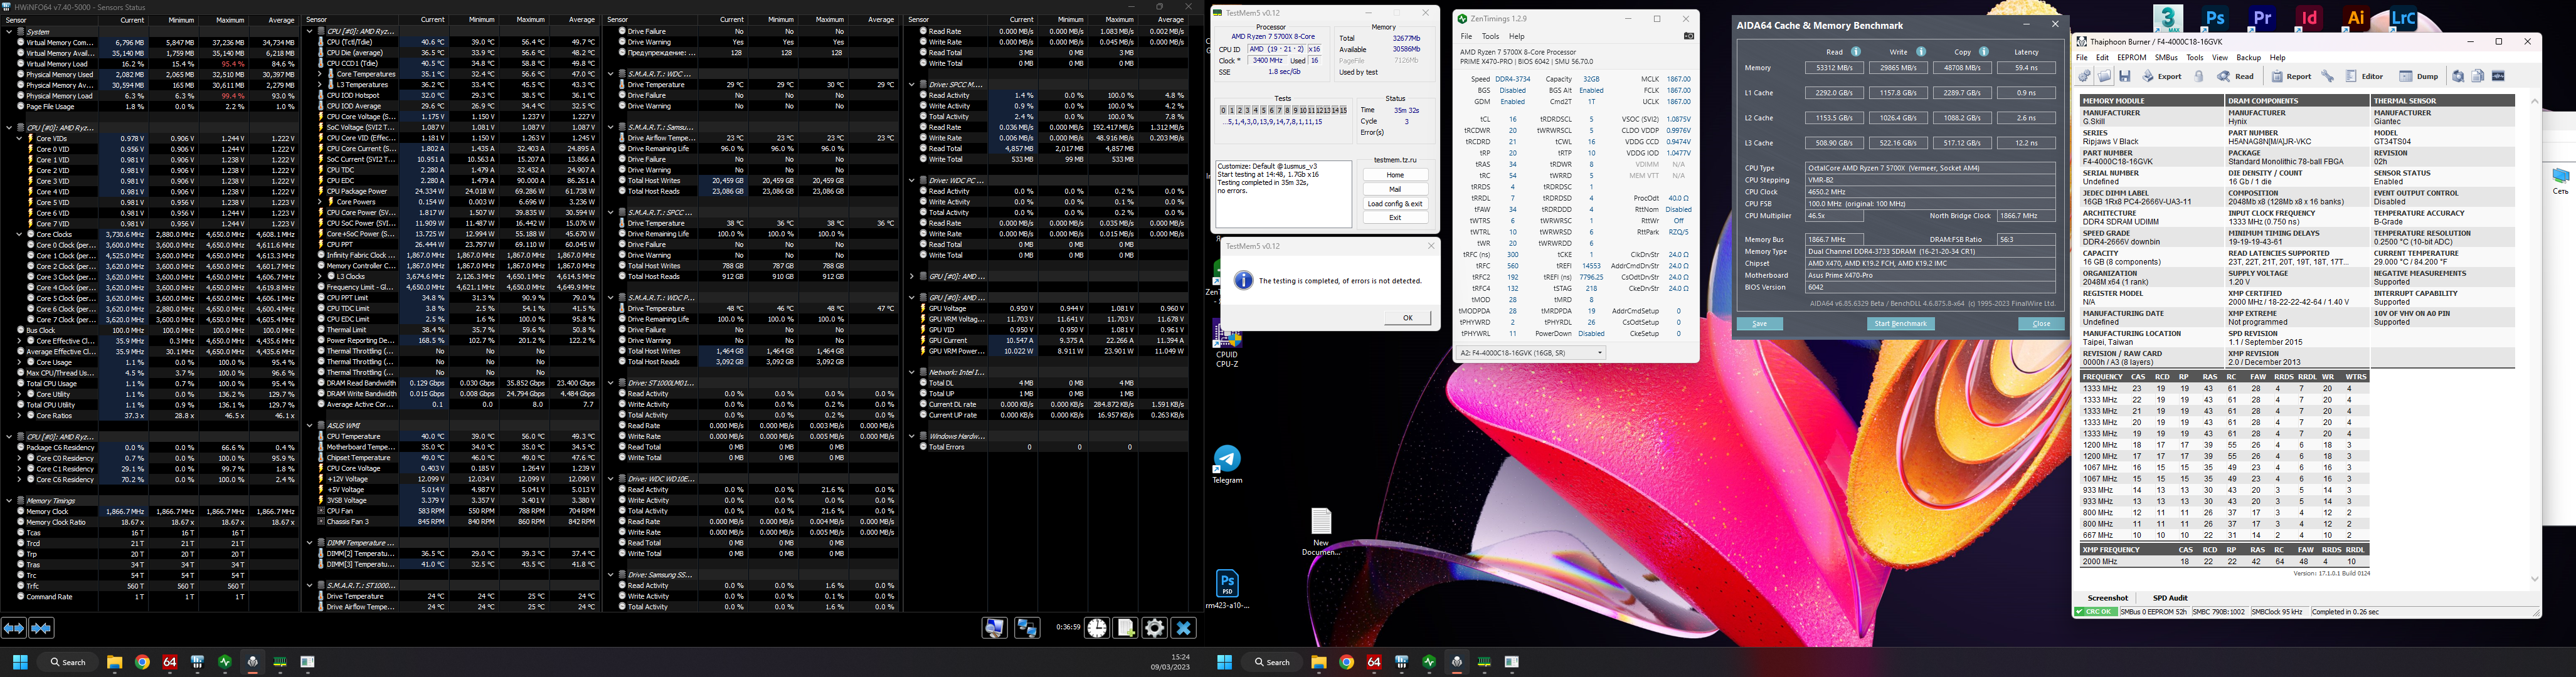Click Start Benchmark in AIDA64
Image resolution: width=2576 pixels, height=677 pixels.
pos(1900,324)
